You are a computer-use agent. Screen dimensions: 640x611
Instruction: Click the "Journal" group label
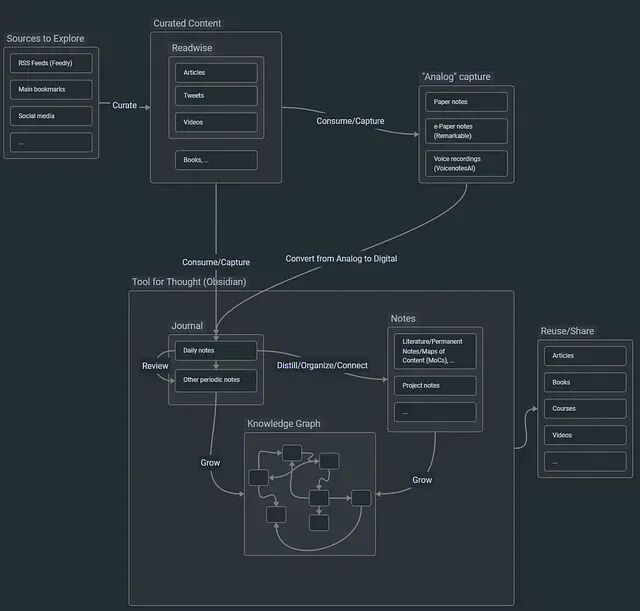tap(187, 326)
